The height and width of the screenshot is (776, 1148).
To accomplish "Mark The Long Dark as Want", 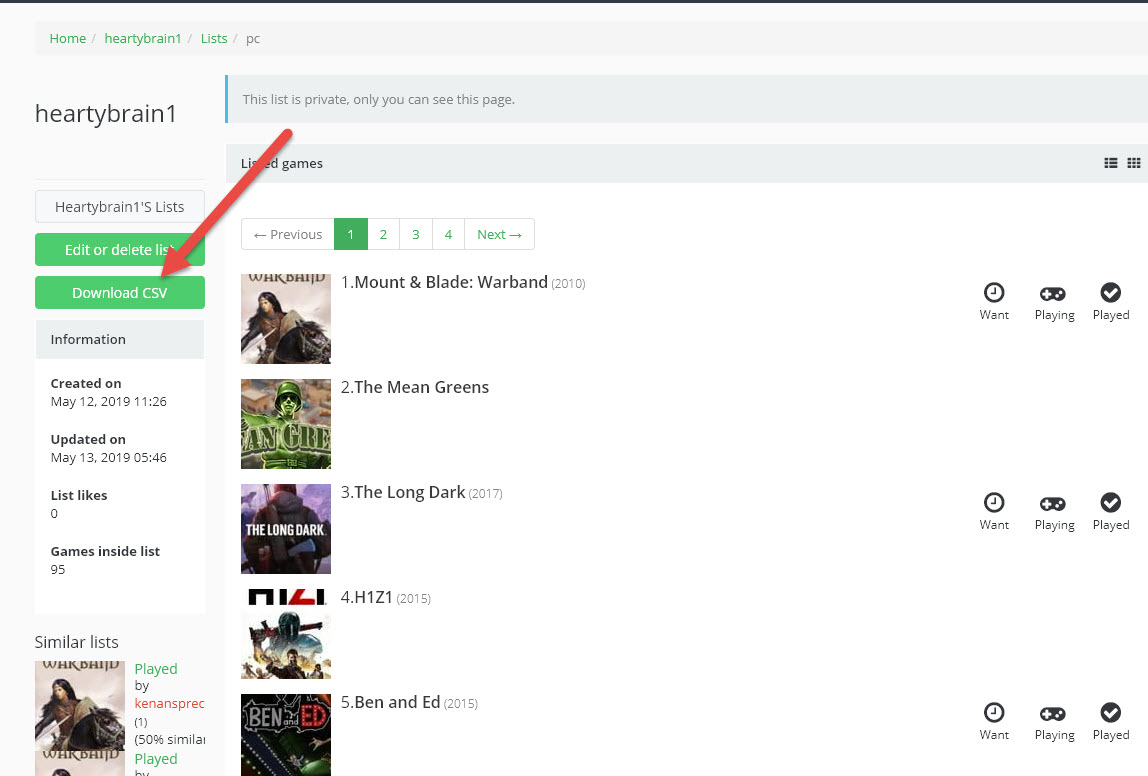I will (x=994, y=512).
